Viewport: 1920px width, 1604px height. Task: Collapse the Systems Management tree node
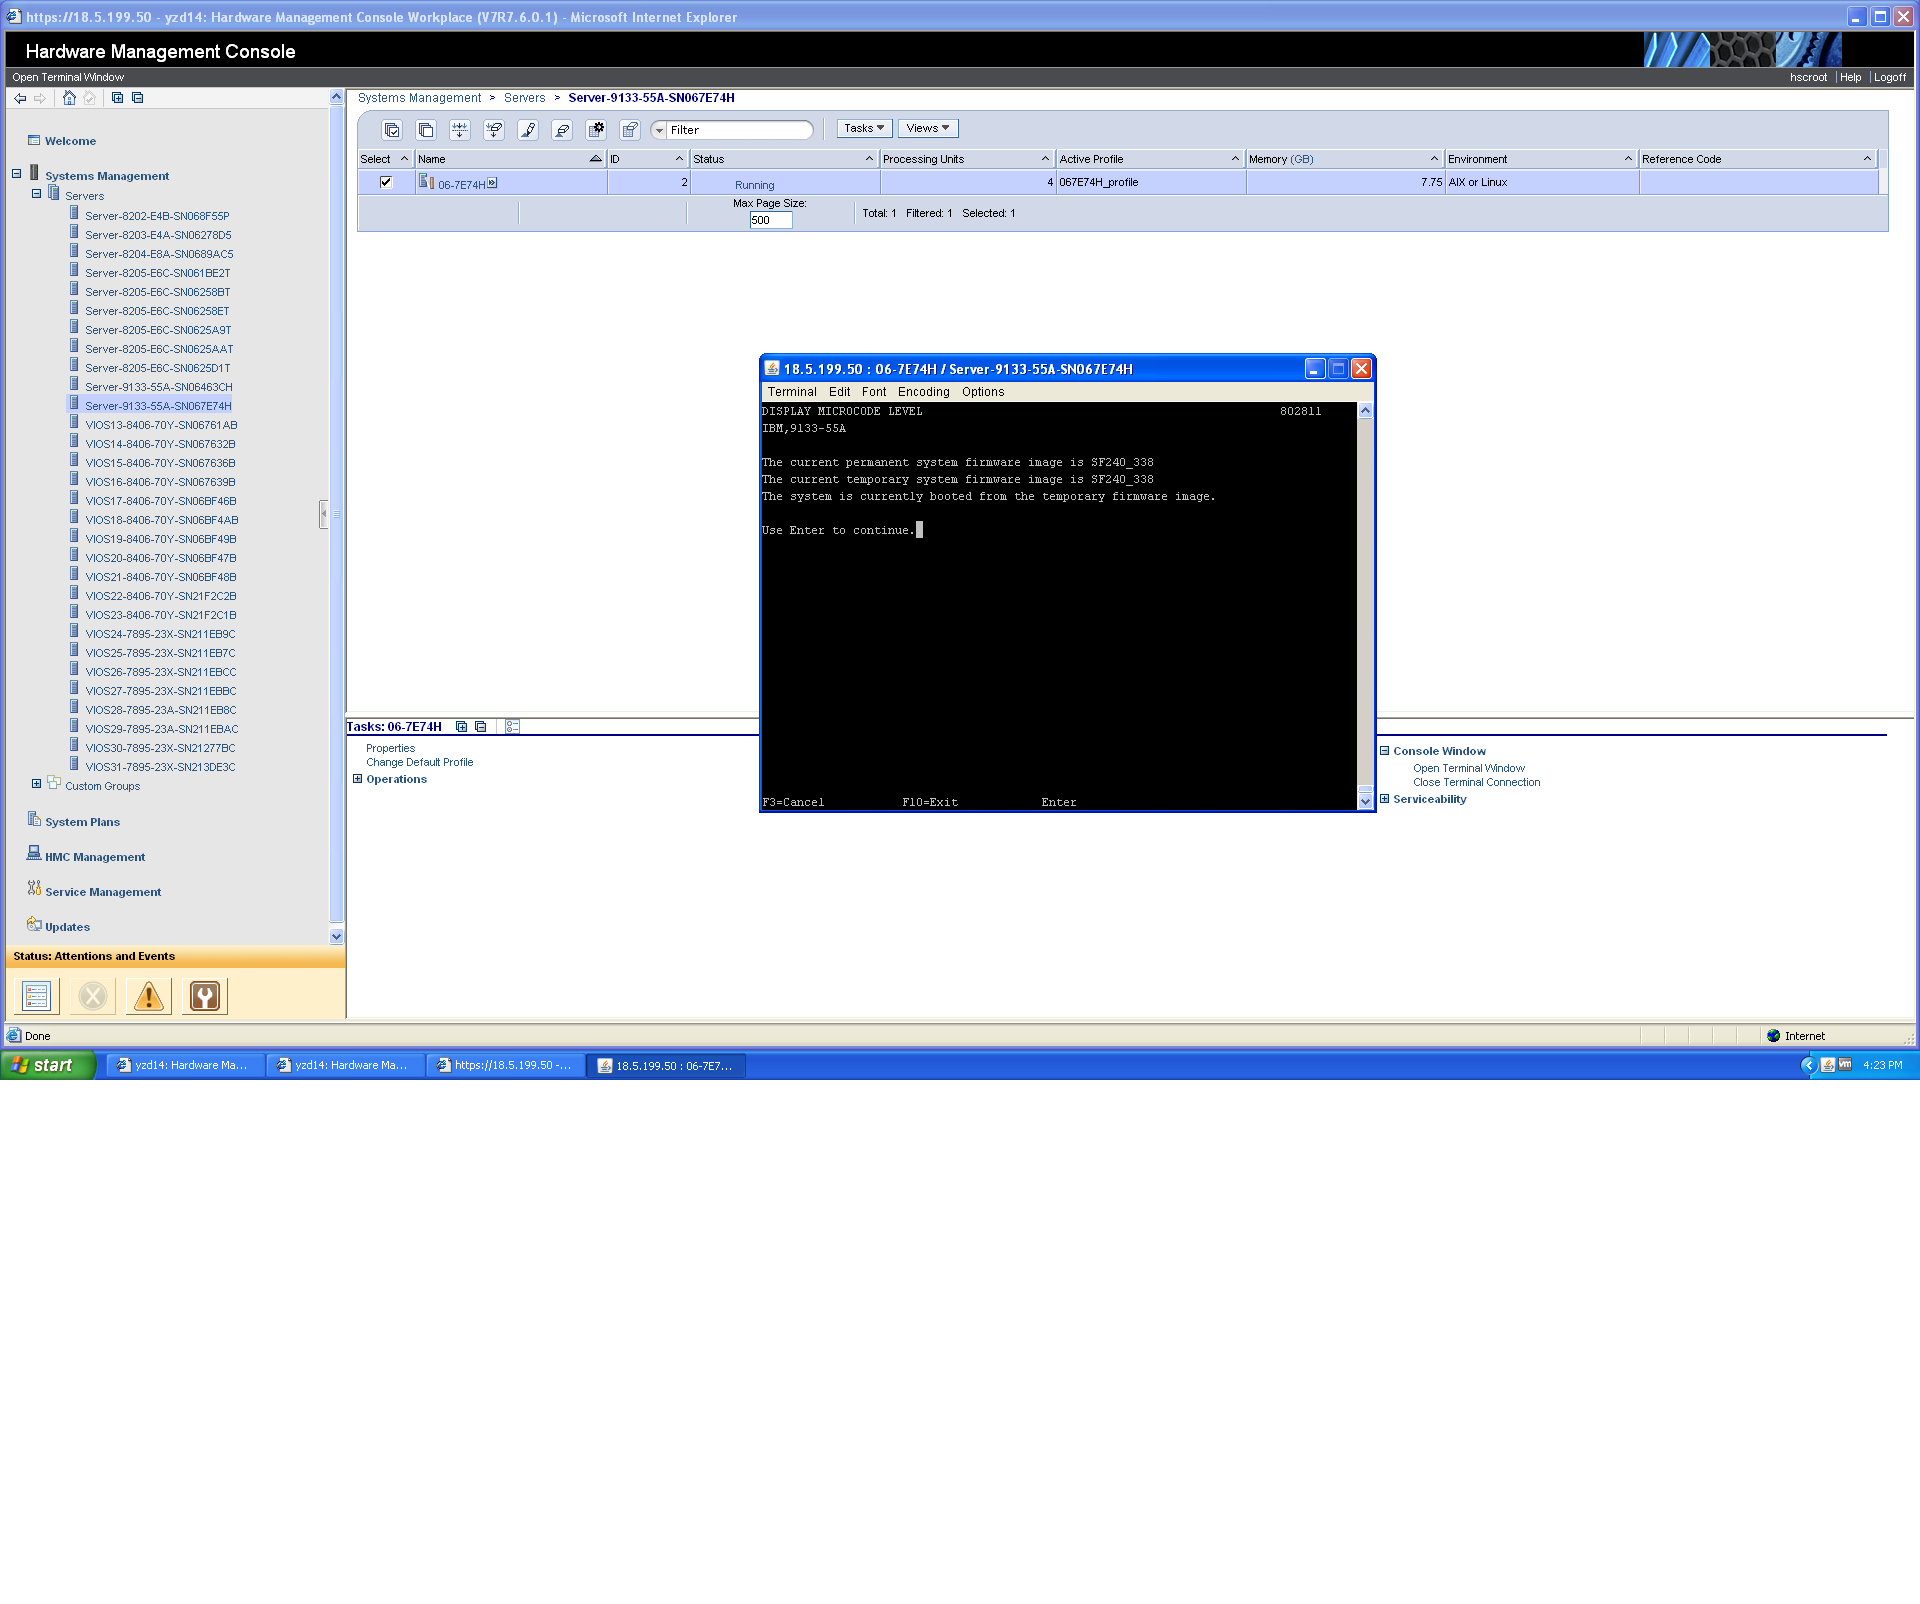tap(17, 174)
